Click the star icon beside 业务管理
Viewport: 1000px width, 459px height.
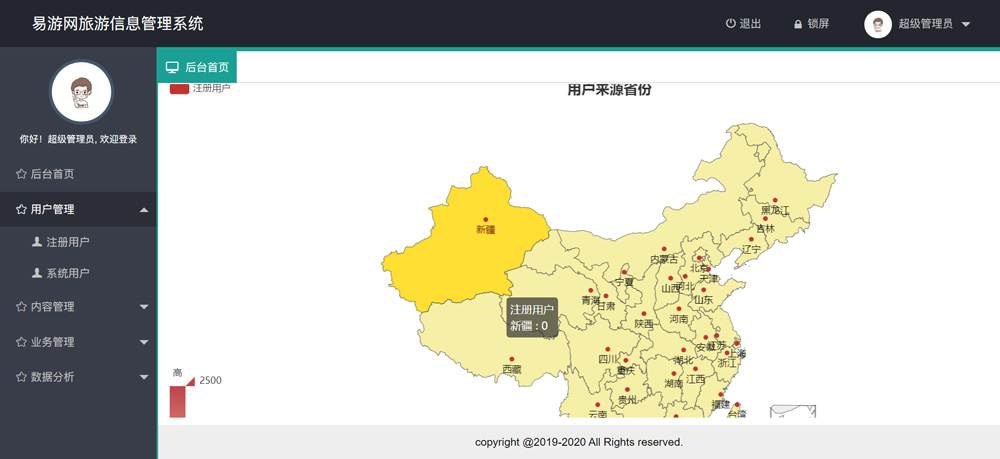(x=21, y=342)
